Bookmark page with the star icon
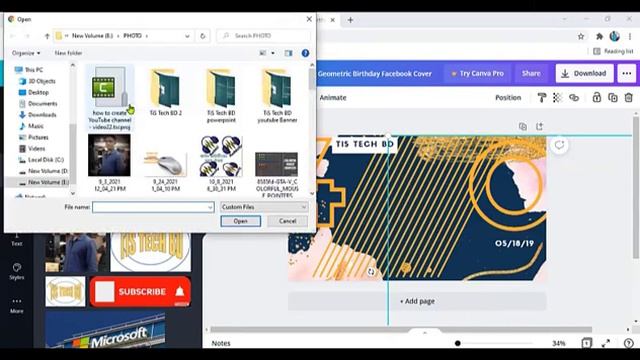The image size is (640, 360). (581, 36)
